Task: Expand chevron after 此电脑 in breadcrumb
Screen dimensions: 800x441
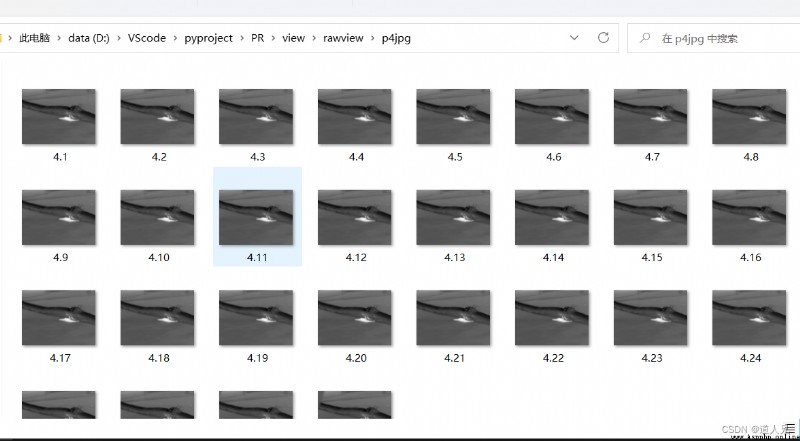Action: 59,38
